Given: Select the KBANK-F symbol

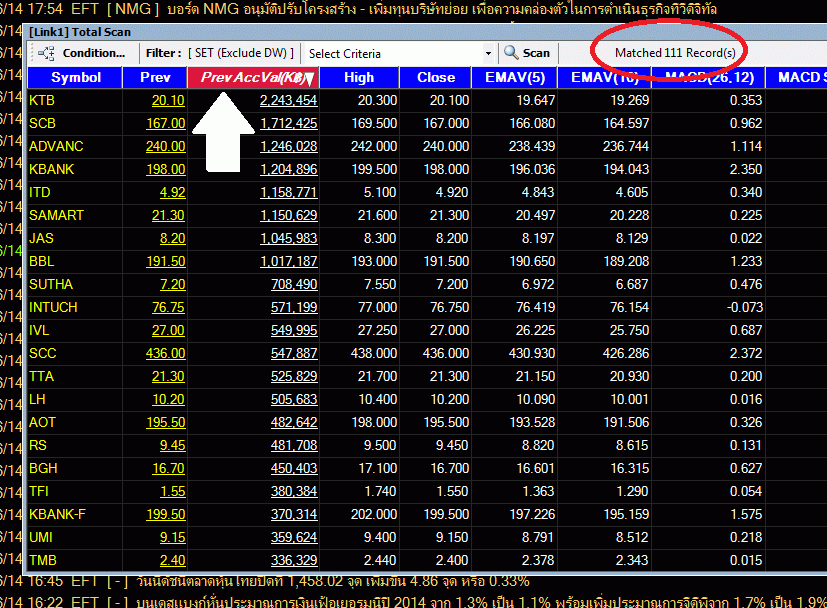Looking at the screenshot, I should pos(57,515).
